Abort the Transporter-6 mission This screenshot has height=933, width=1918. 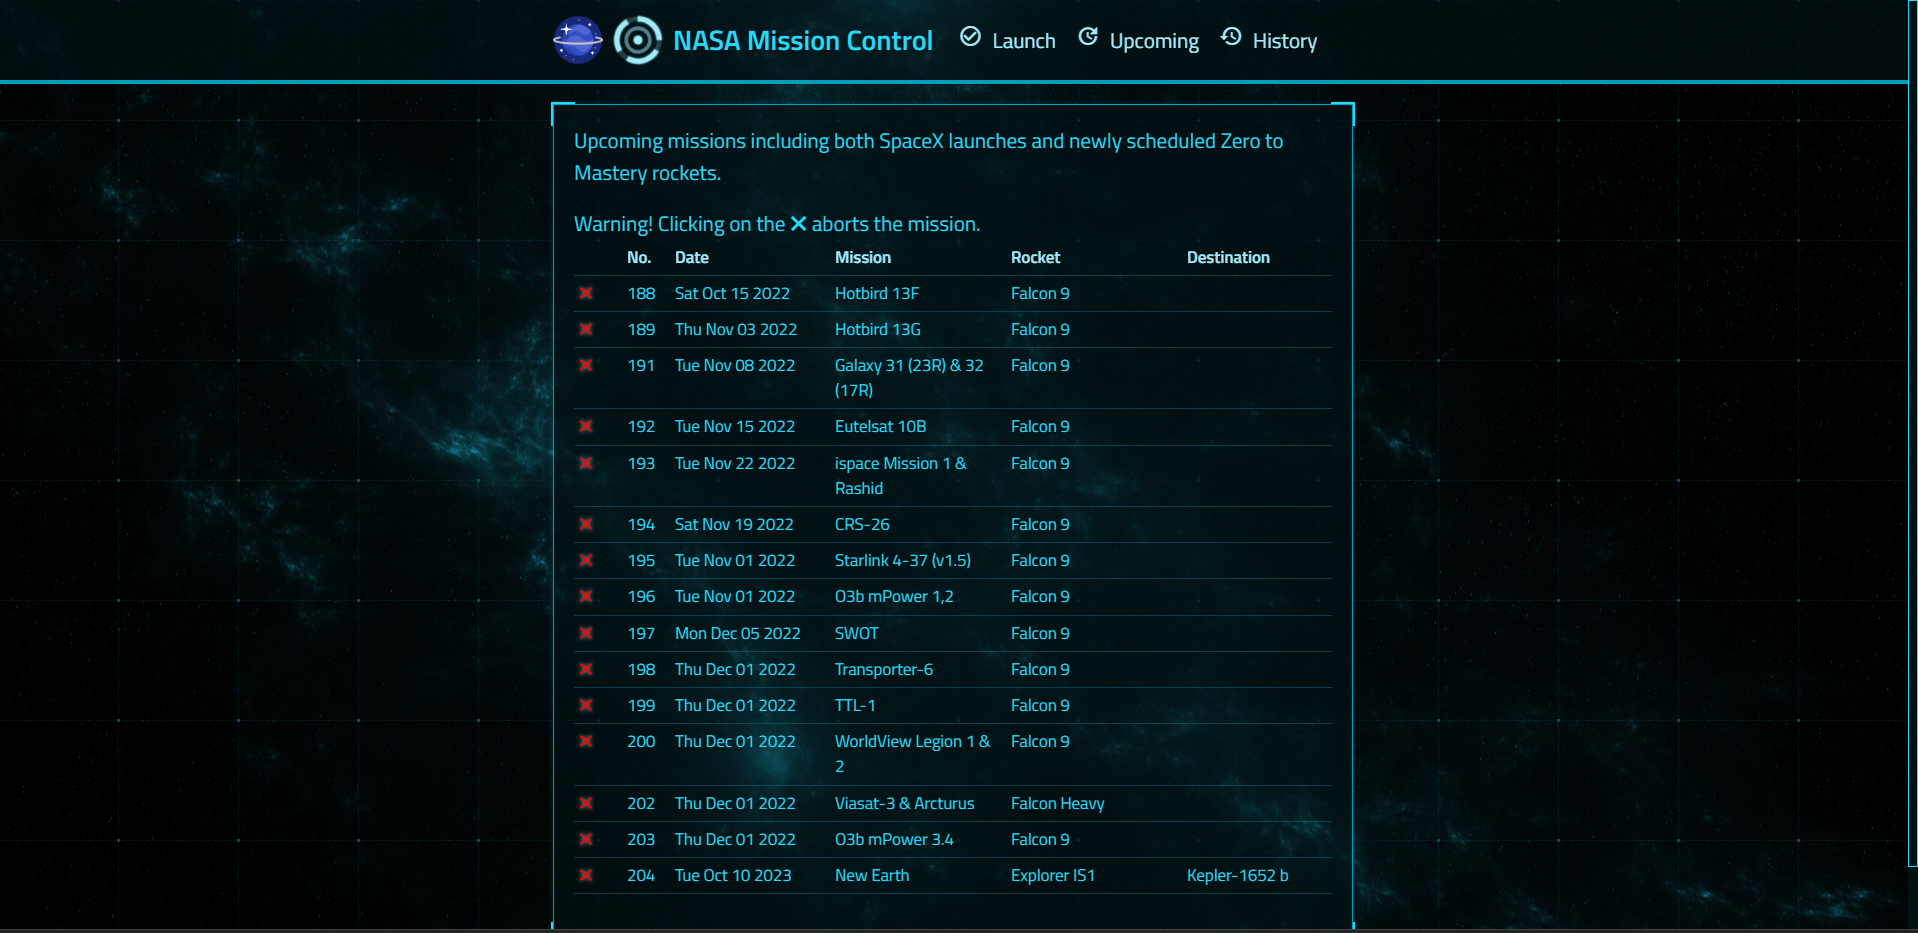(585, 669)
